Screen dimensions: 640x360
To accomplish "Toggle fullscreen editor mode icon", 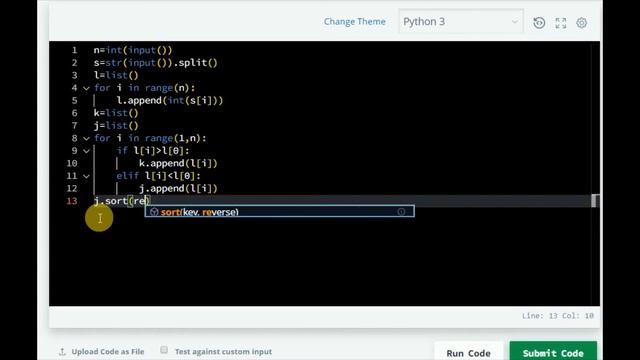I will click(x=561, y=23).
